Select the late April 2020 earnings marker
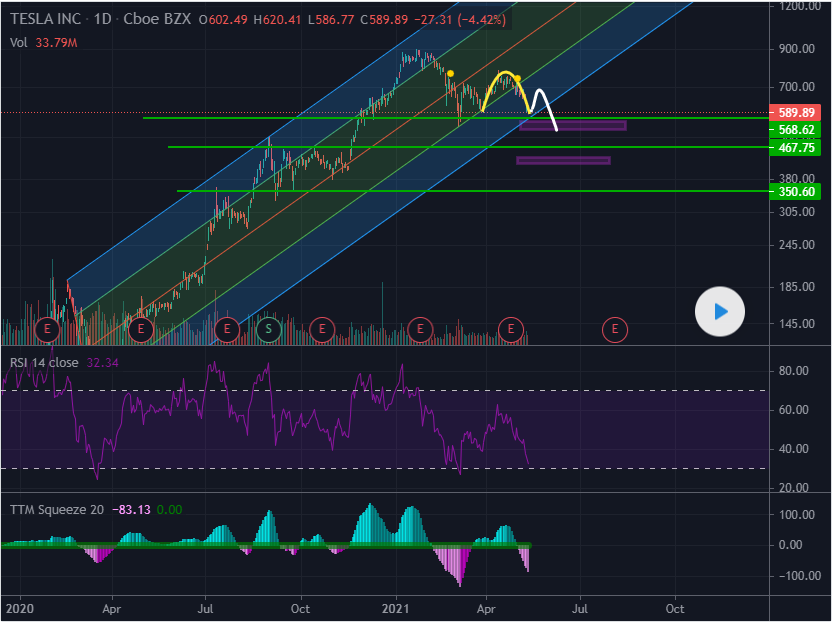This screenshot has height=622, width=832. tap(141, 328)
